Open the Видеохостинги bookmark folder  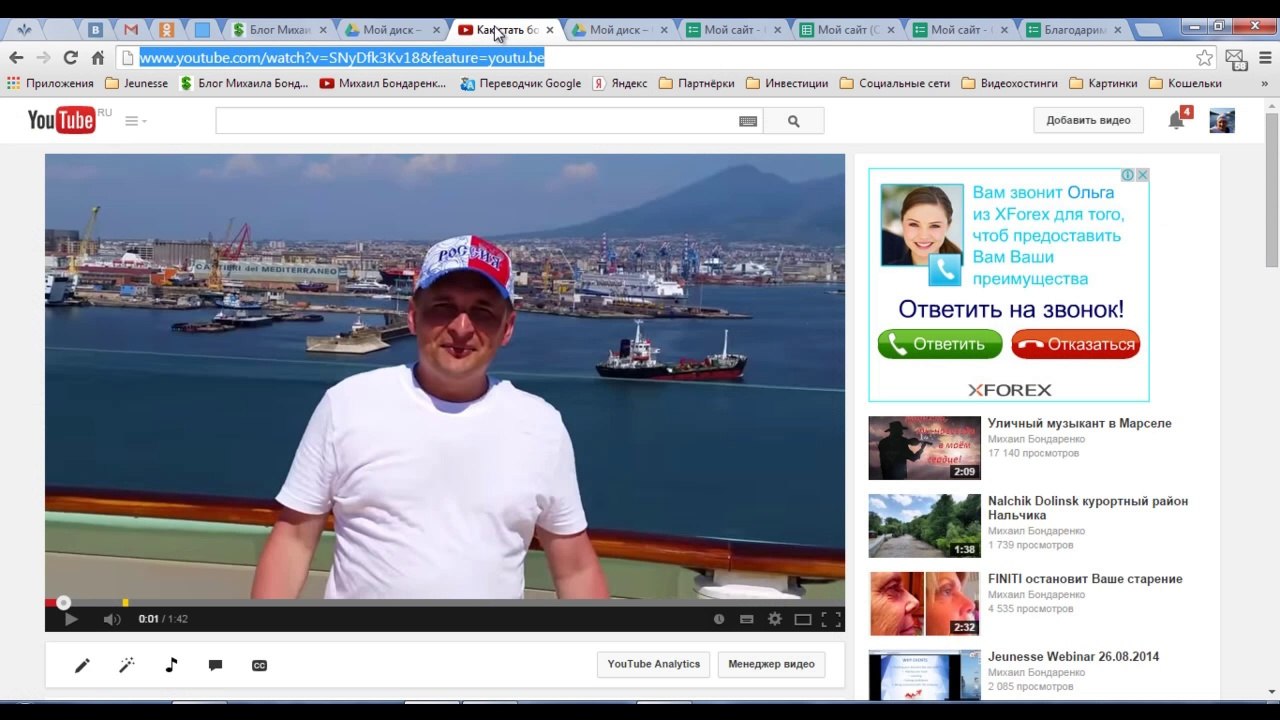point(1010,84)
